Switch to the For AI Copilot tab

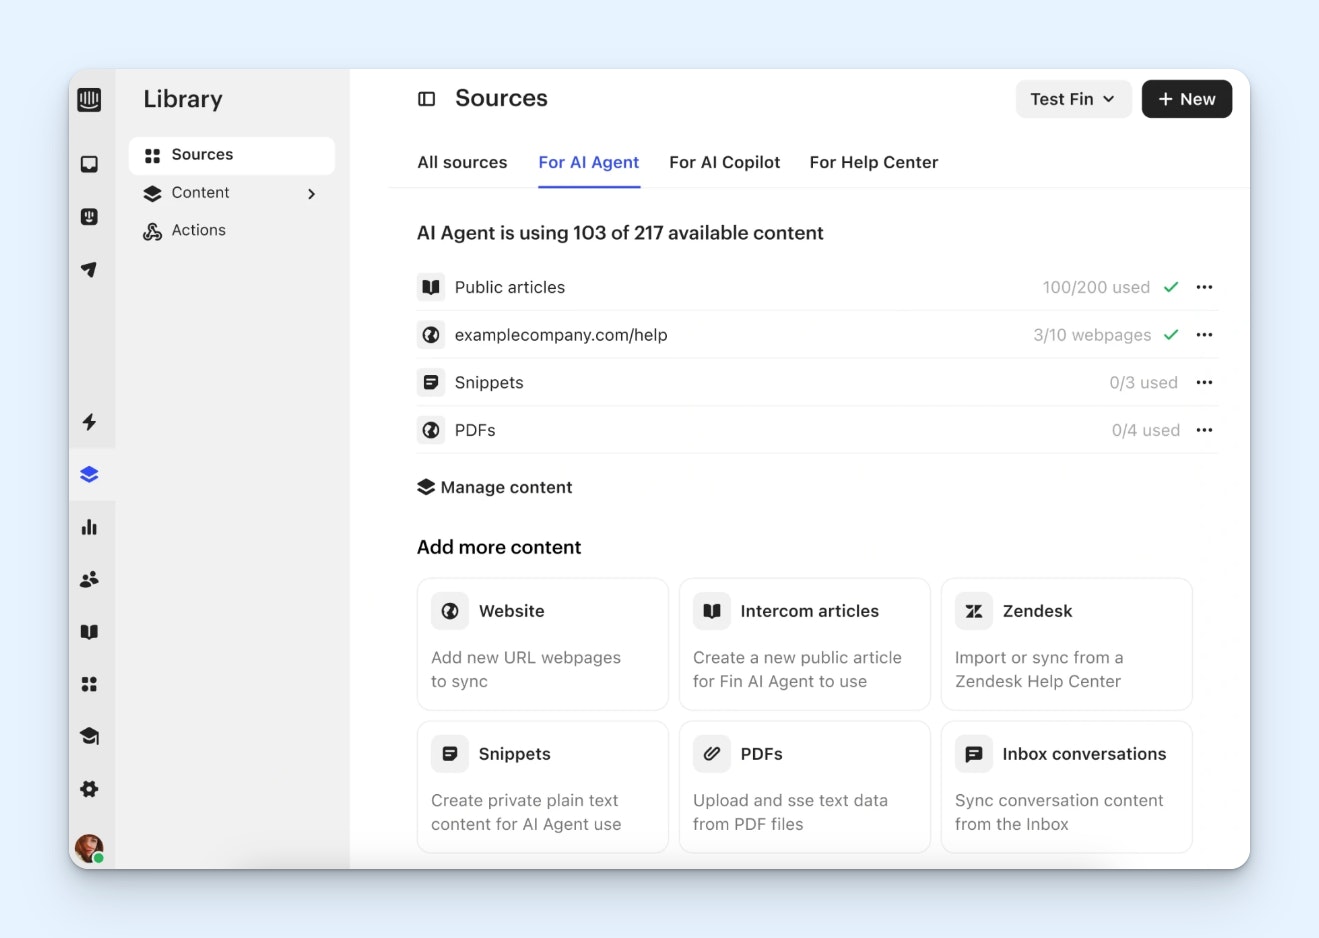pos(724,162)
